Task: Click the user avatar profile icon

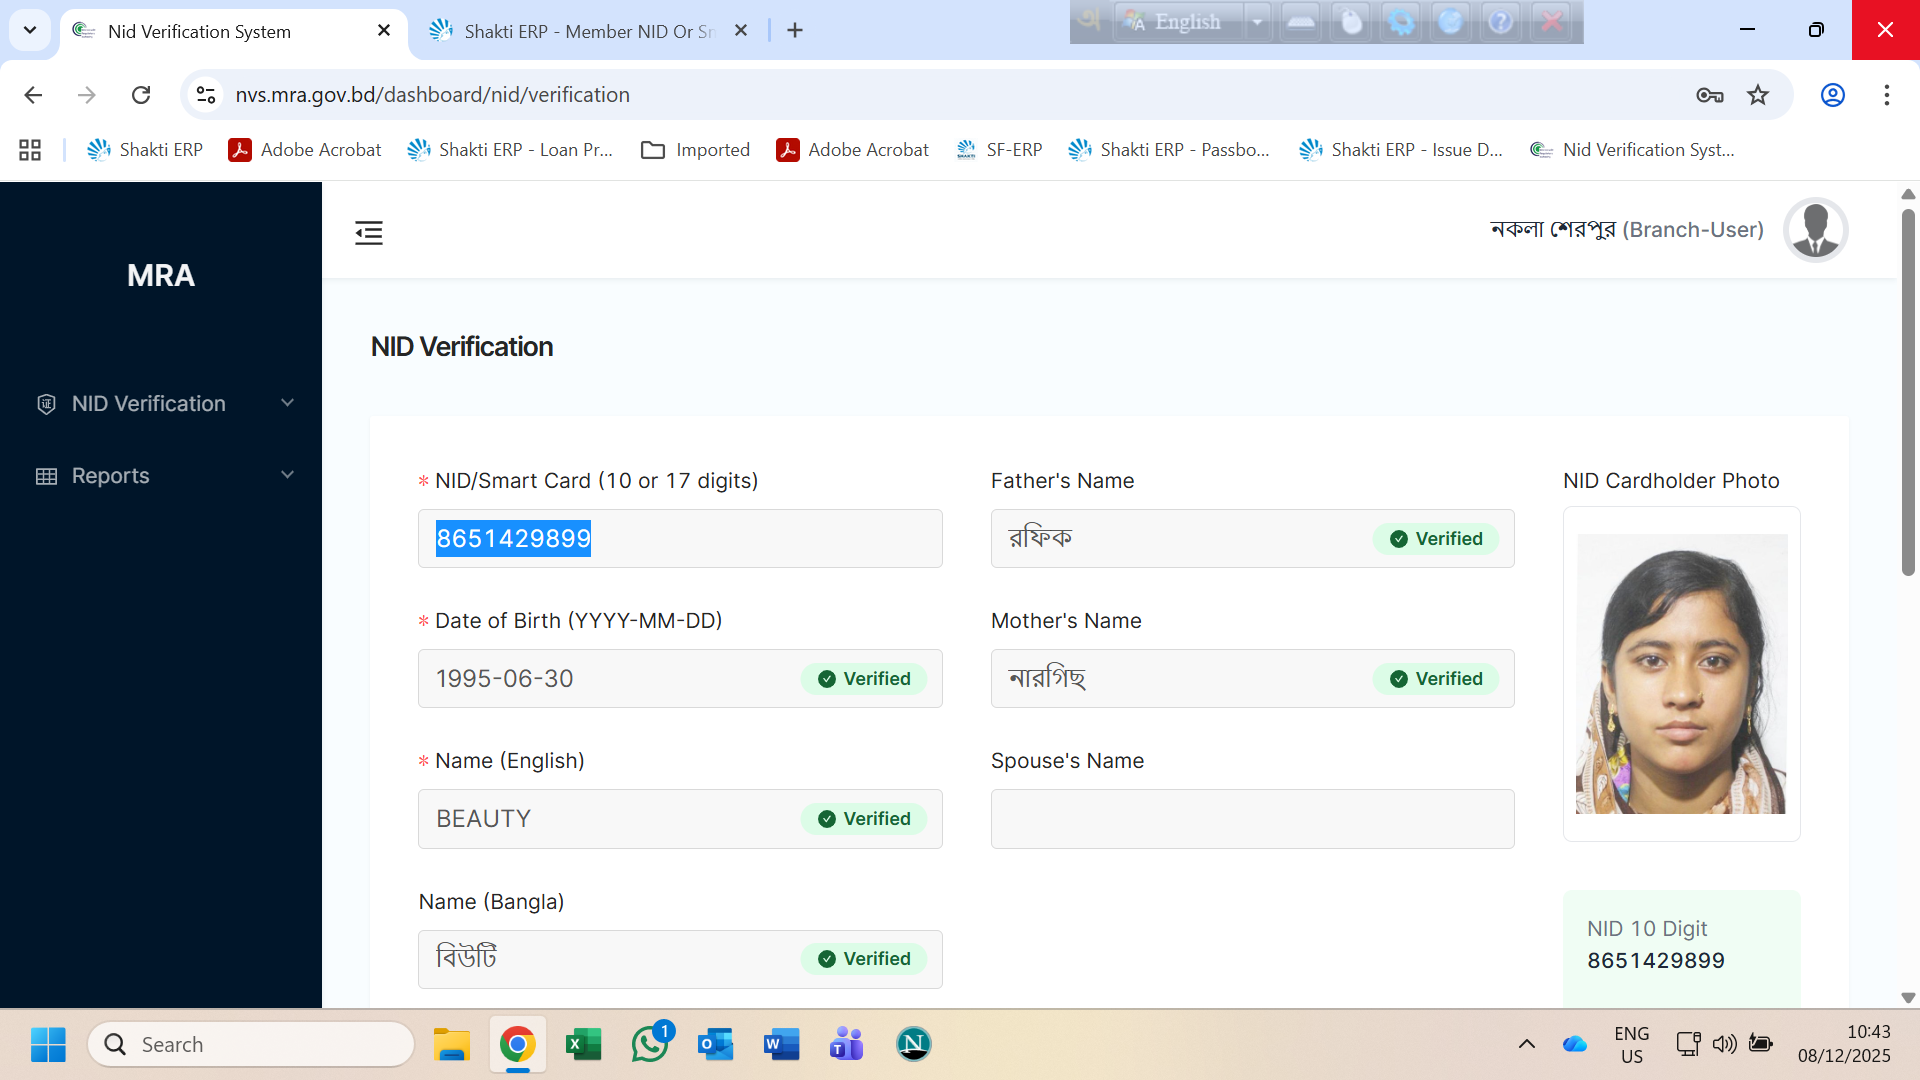Action: [1815, 230]
